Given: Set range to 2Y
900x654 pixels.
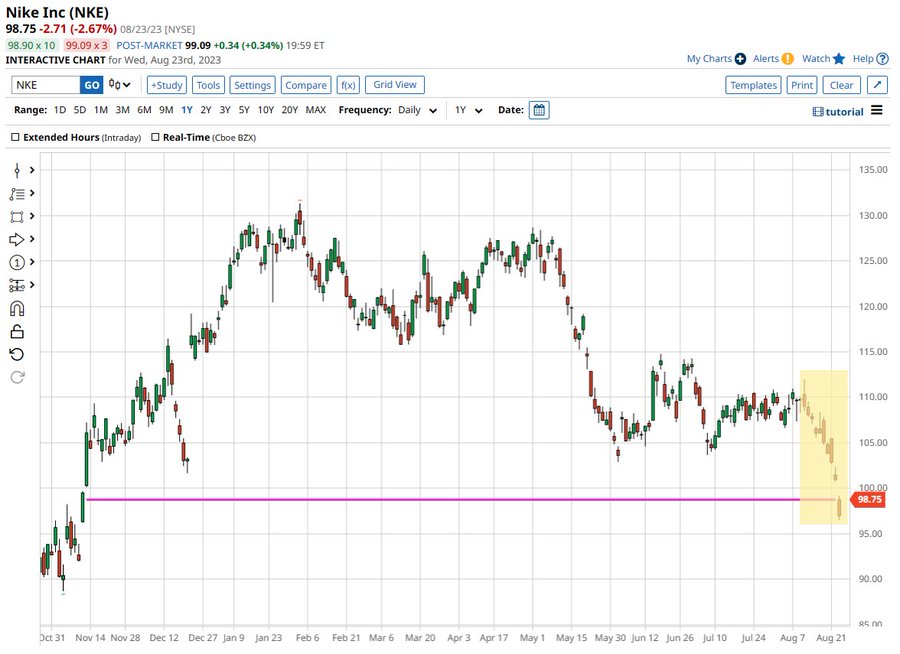Looking at the screenshot, I should (x=205, y=110).
